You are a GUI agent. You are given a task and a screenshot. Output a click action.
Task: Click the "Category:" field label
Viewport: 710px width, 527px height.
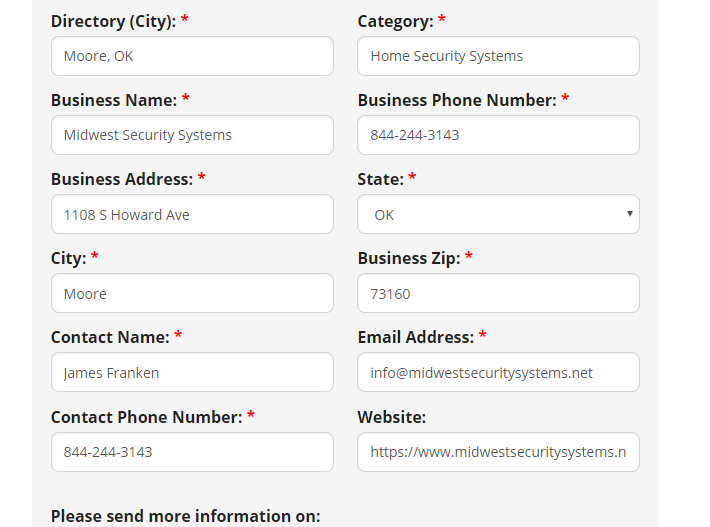click(x=395, y=21)
